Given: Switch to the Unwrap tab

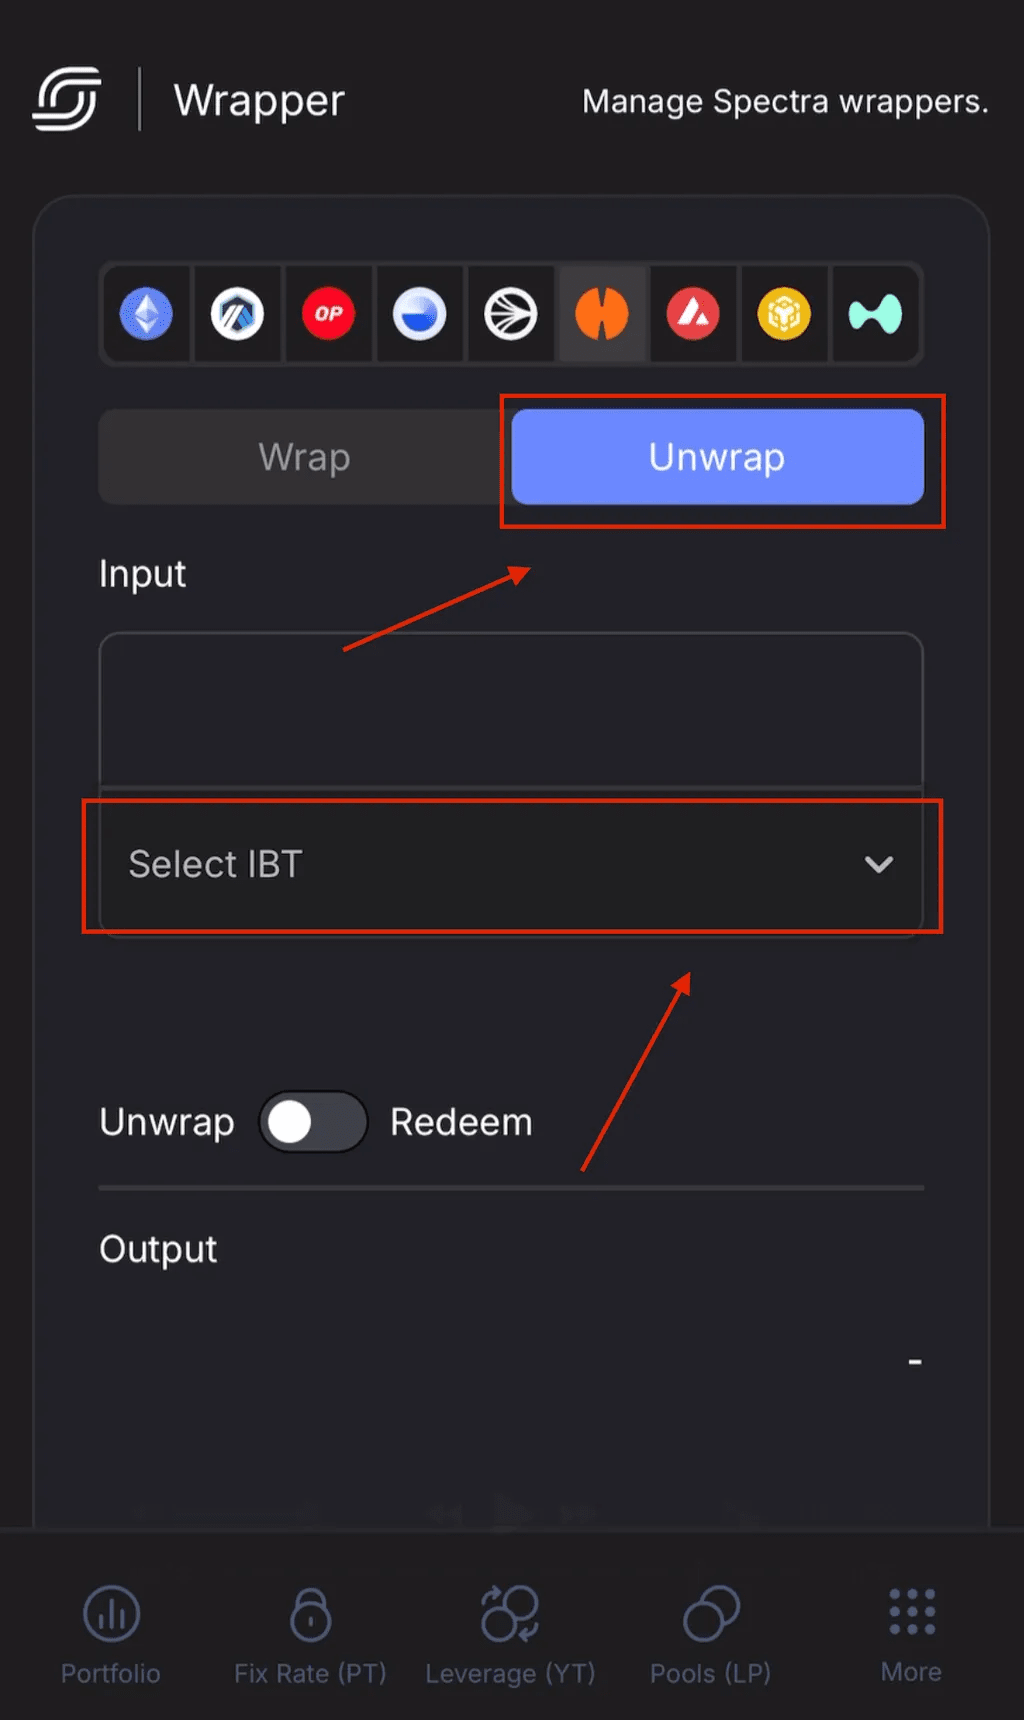Looking at the screenshot, I should pos(717,457).
